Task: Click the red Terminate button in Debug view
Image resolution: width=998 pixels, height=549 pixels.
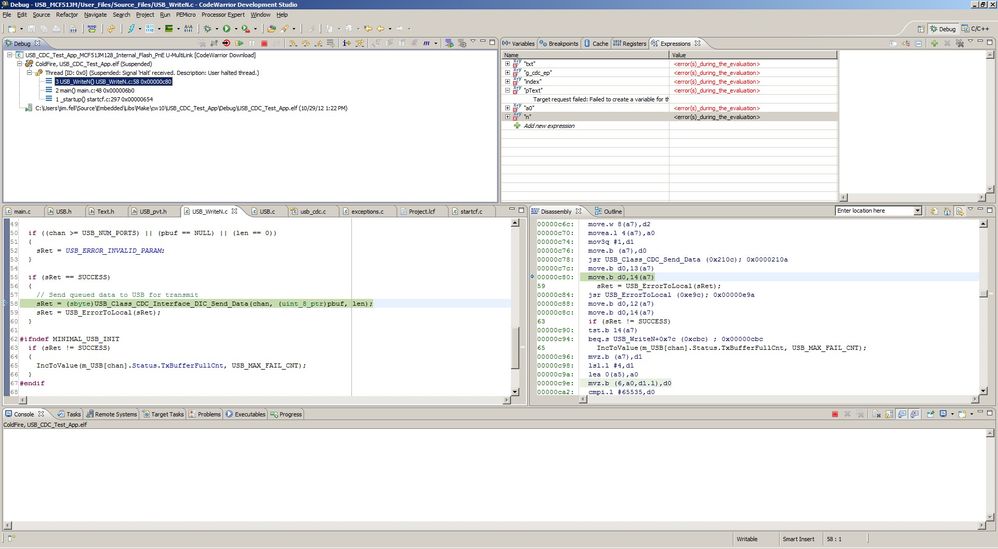Action: pos(264,44)
